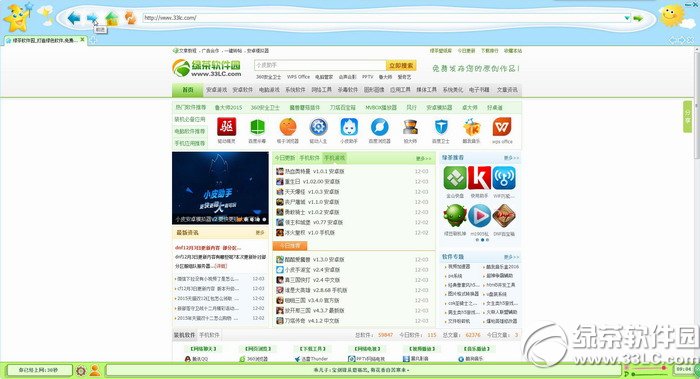Open the 安卓游戏 navigation item
This screenshot has height=379, width=700.
pyautogui.click(x=217, y=90)
